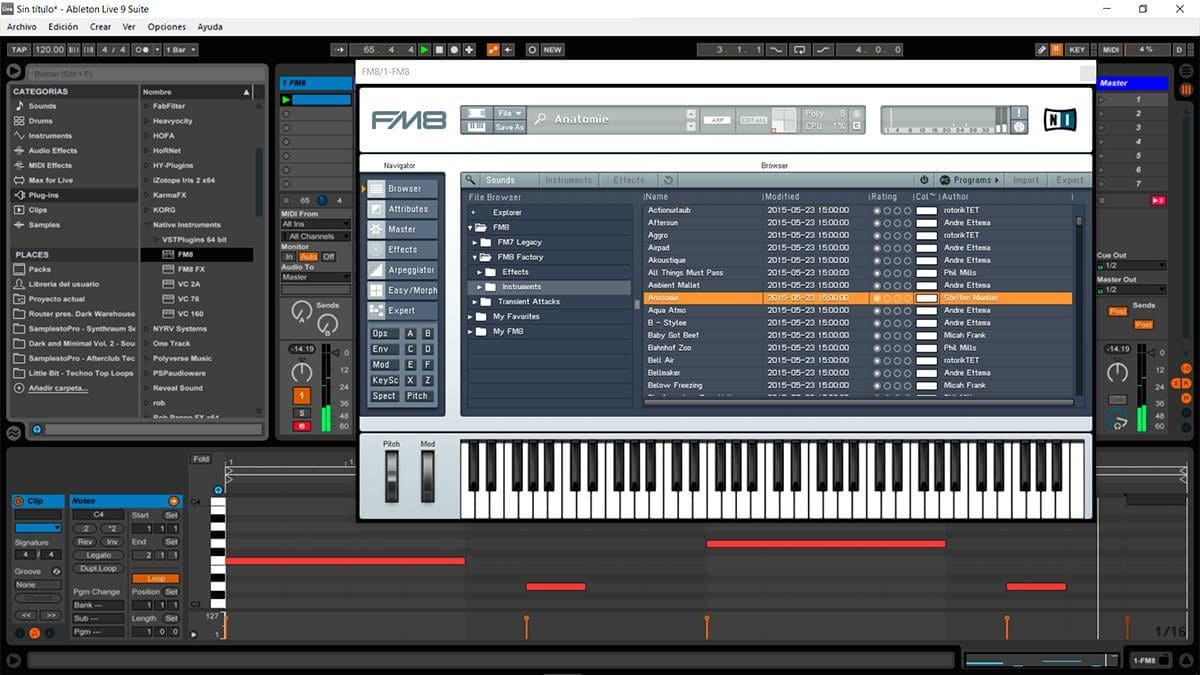Open the quantization 1 Bar dropdown

(x=179, y=49)
